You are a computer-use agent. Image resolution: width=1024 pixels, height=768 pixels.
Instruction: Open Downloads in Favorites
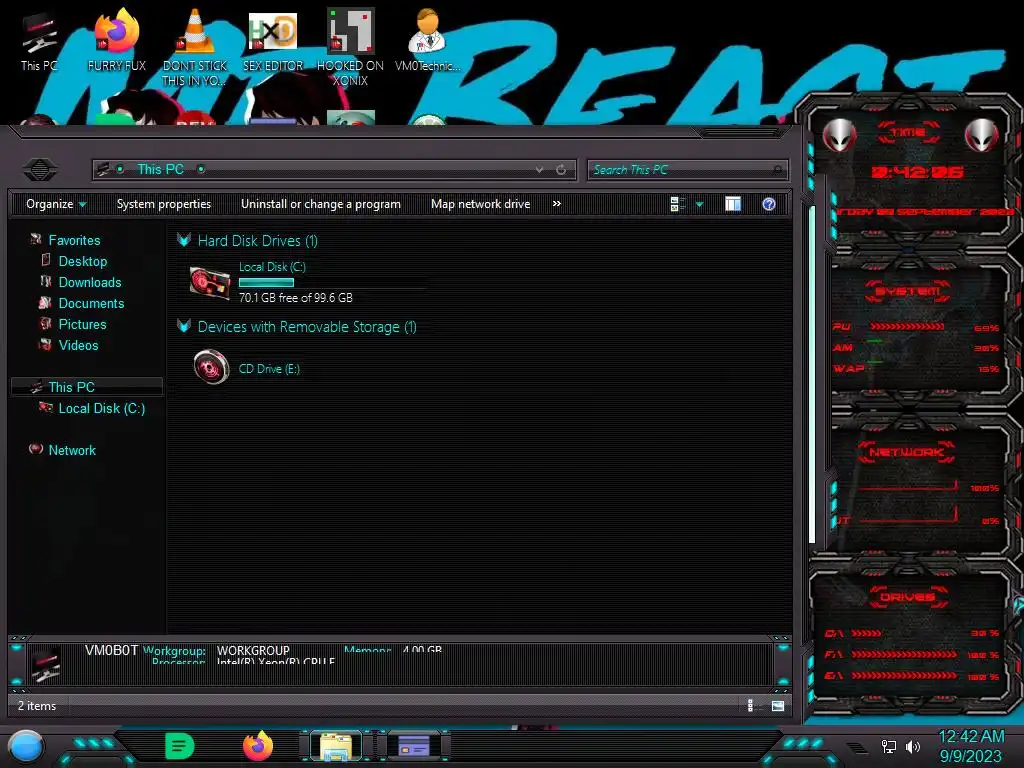click(89, 282)
